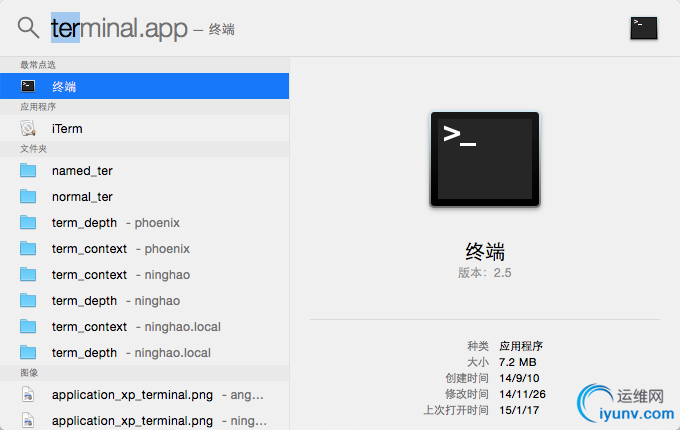
Task: Select term_context folder from ninghao.local
Action: pos(144,326)
